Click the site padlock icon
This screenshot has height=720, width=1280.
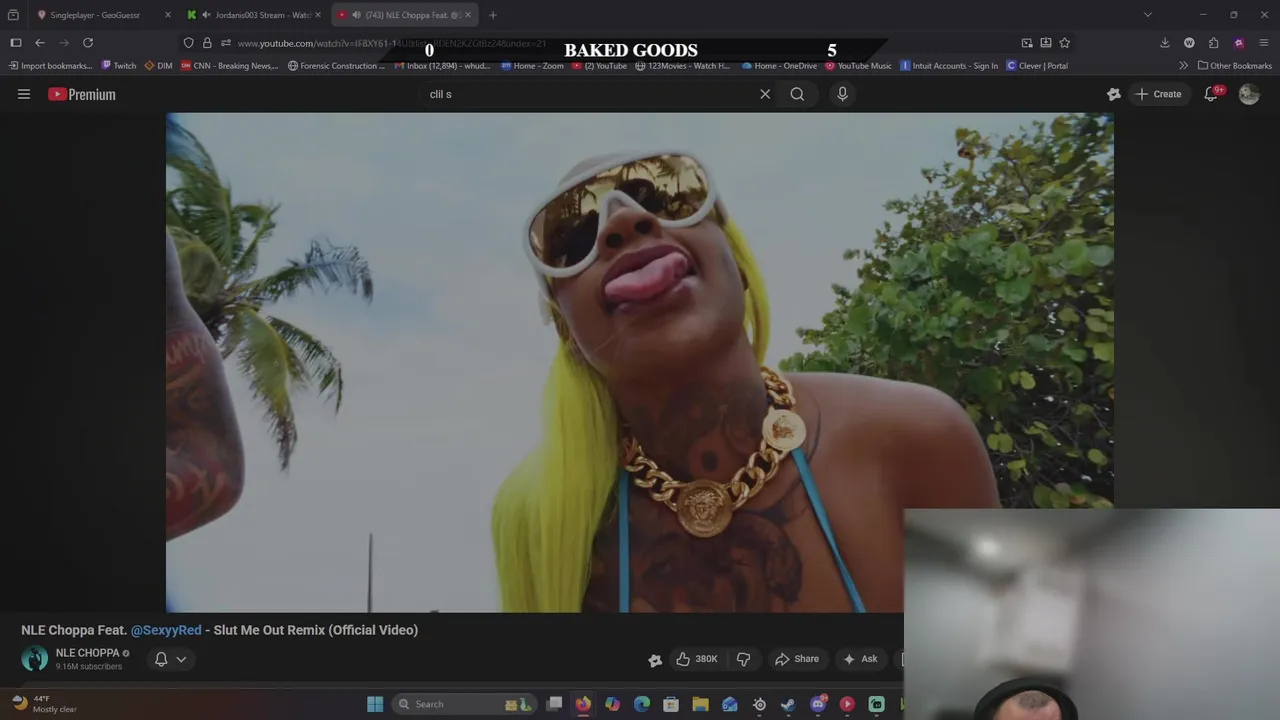(x=207, y=43)
